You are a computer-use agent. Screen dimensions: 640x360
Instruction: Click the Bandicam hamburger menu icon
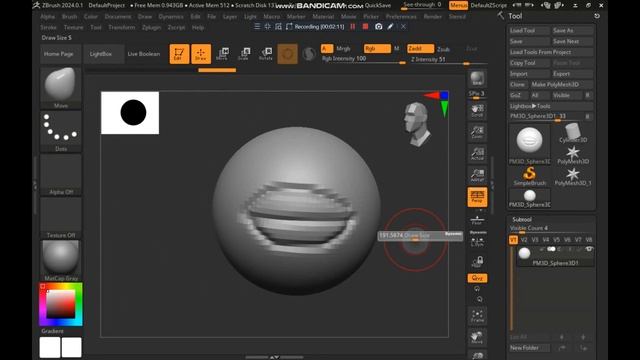pyautogui.click(x=257, y=27)
